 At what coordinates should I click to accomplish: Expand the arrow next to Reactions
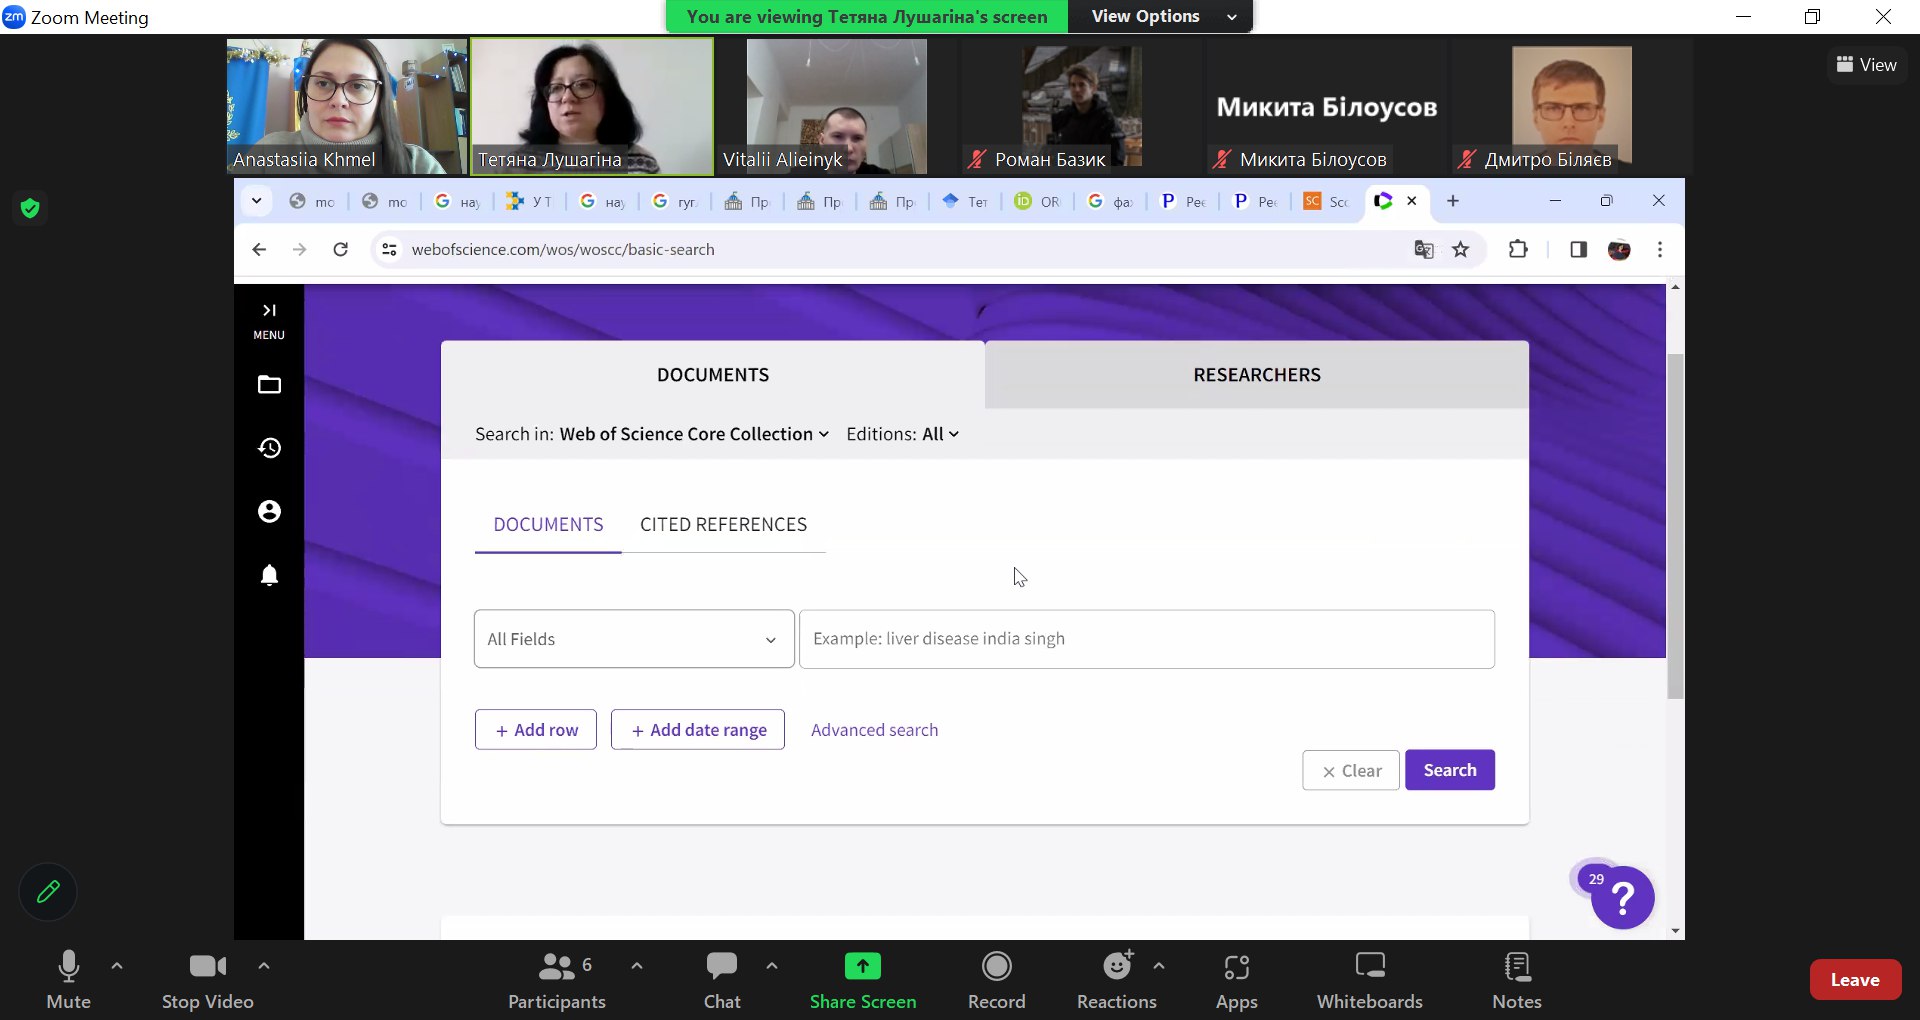(1159, 966)
